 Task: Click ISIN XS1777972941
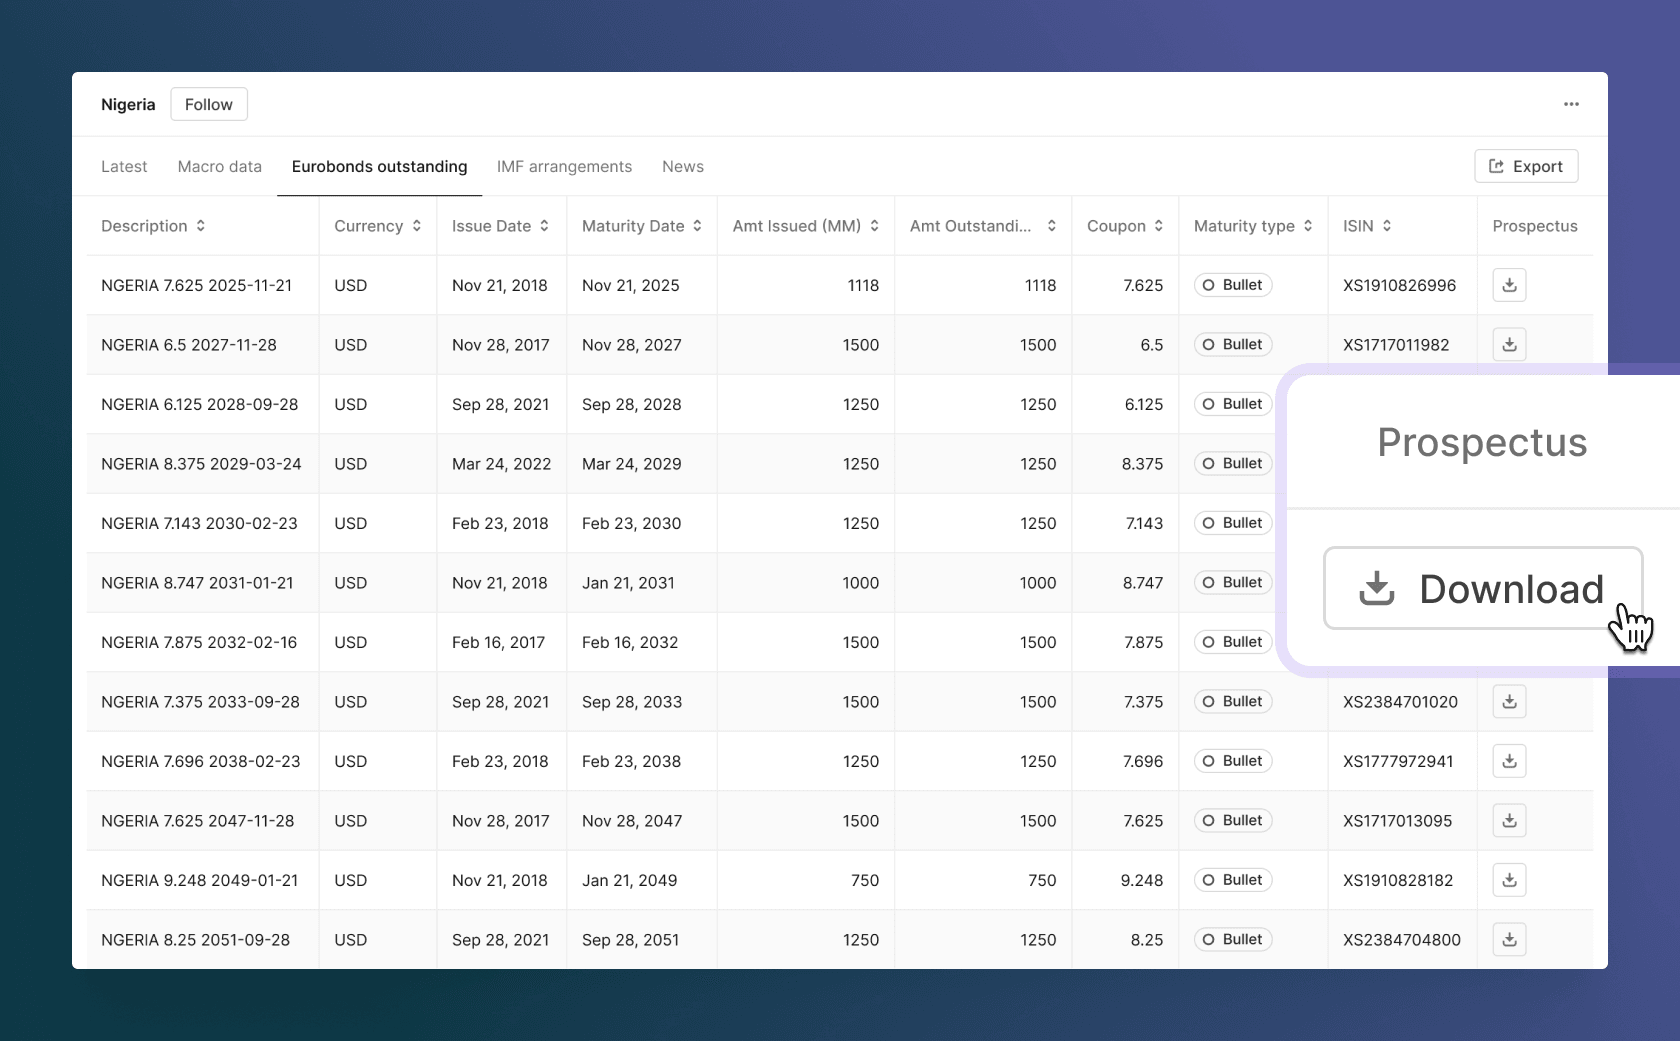click(1398, 761)
